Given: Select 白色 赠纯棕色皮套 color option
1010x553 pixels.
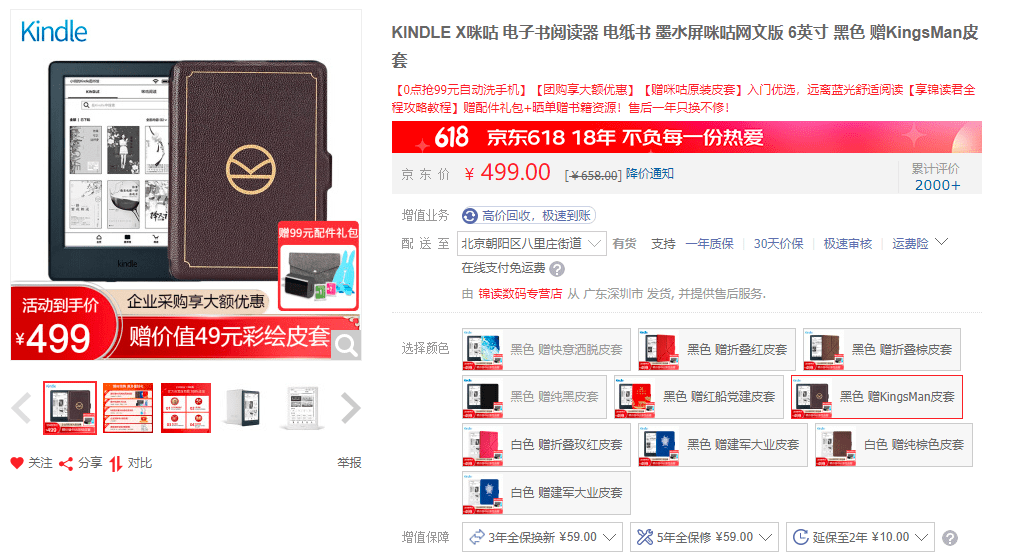Looking at the screenshot, I should pyautogui.click(x=893, y=445).
